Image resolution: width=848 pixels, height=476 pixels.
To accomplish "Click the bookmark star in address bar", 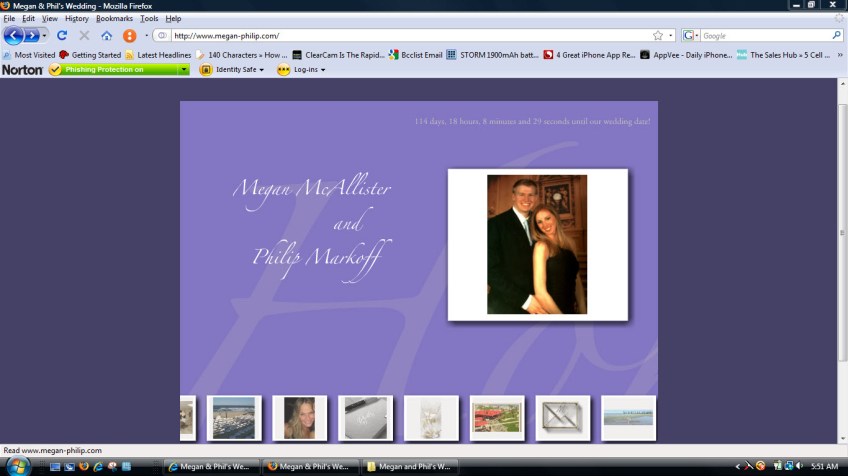I will [657, 36].
